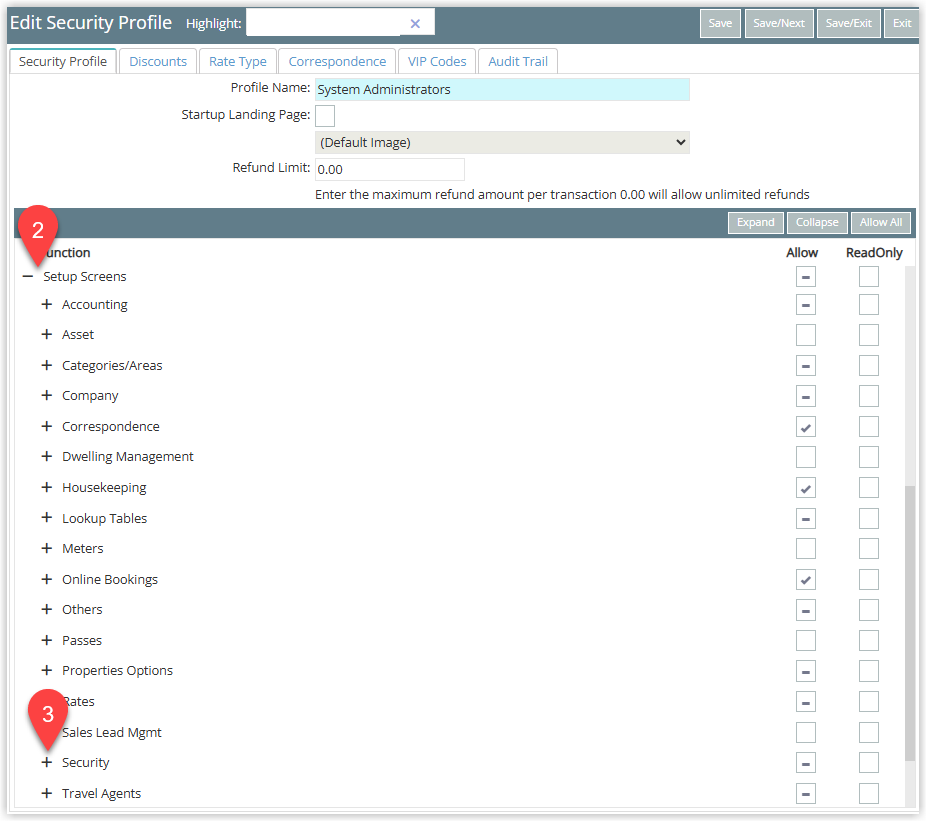Open the Audit Trail tab

518,62
